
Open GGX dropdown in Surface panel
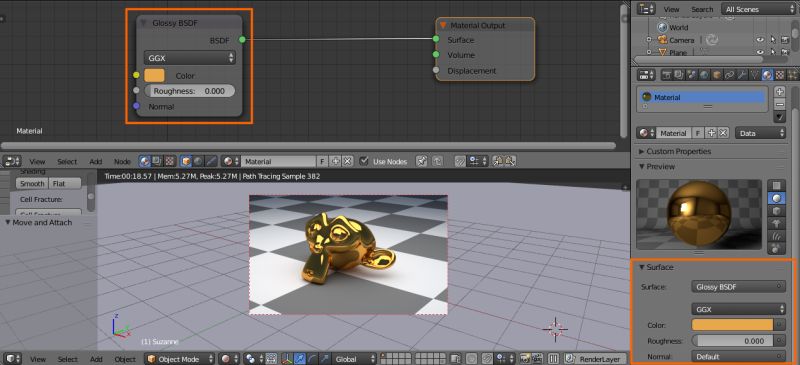[738, 309]
